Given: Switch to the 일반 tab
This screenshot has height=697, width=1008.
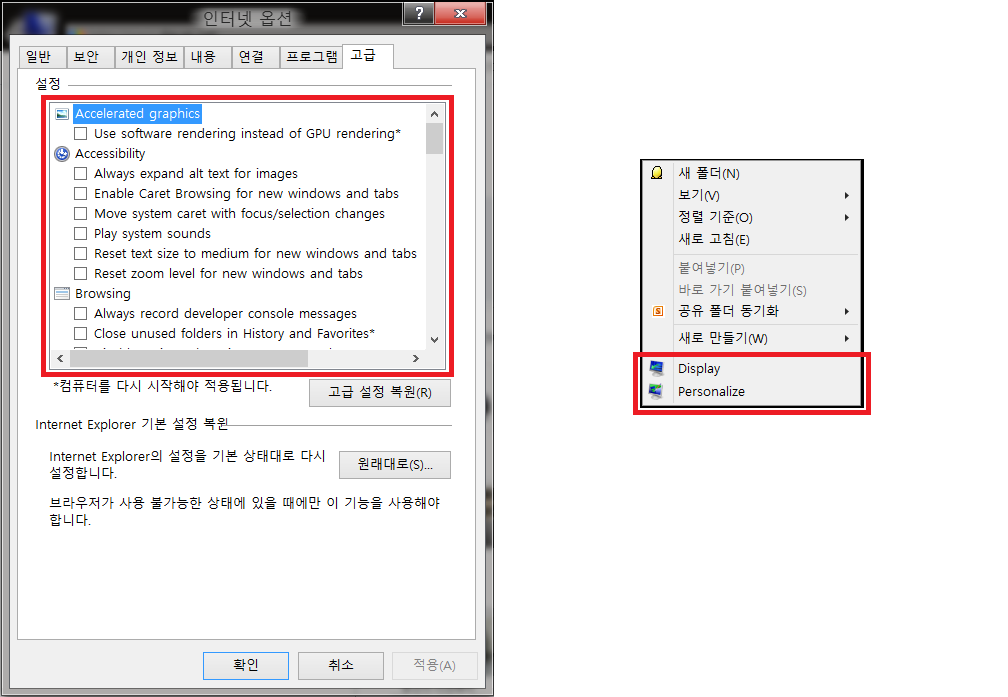Looking at the screenshot, I should click(42, 57).
